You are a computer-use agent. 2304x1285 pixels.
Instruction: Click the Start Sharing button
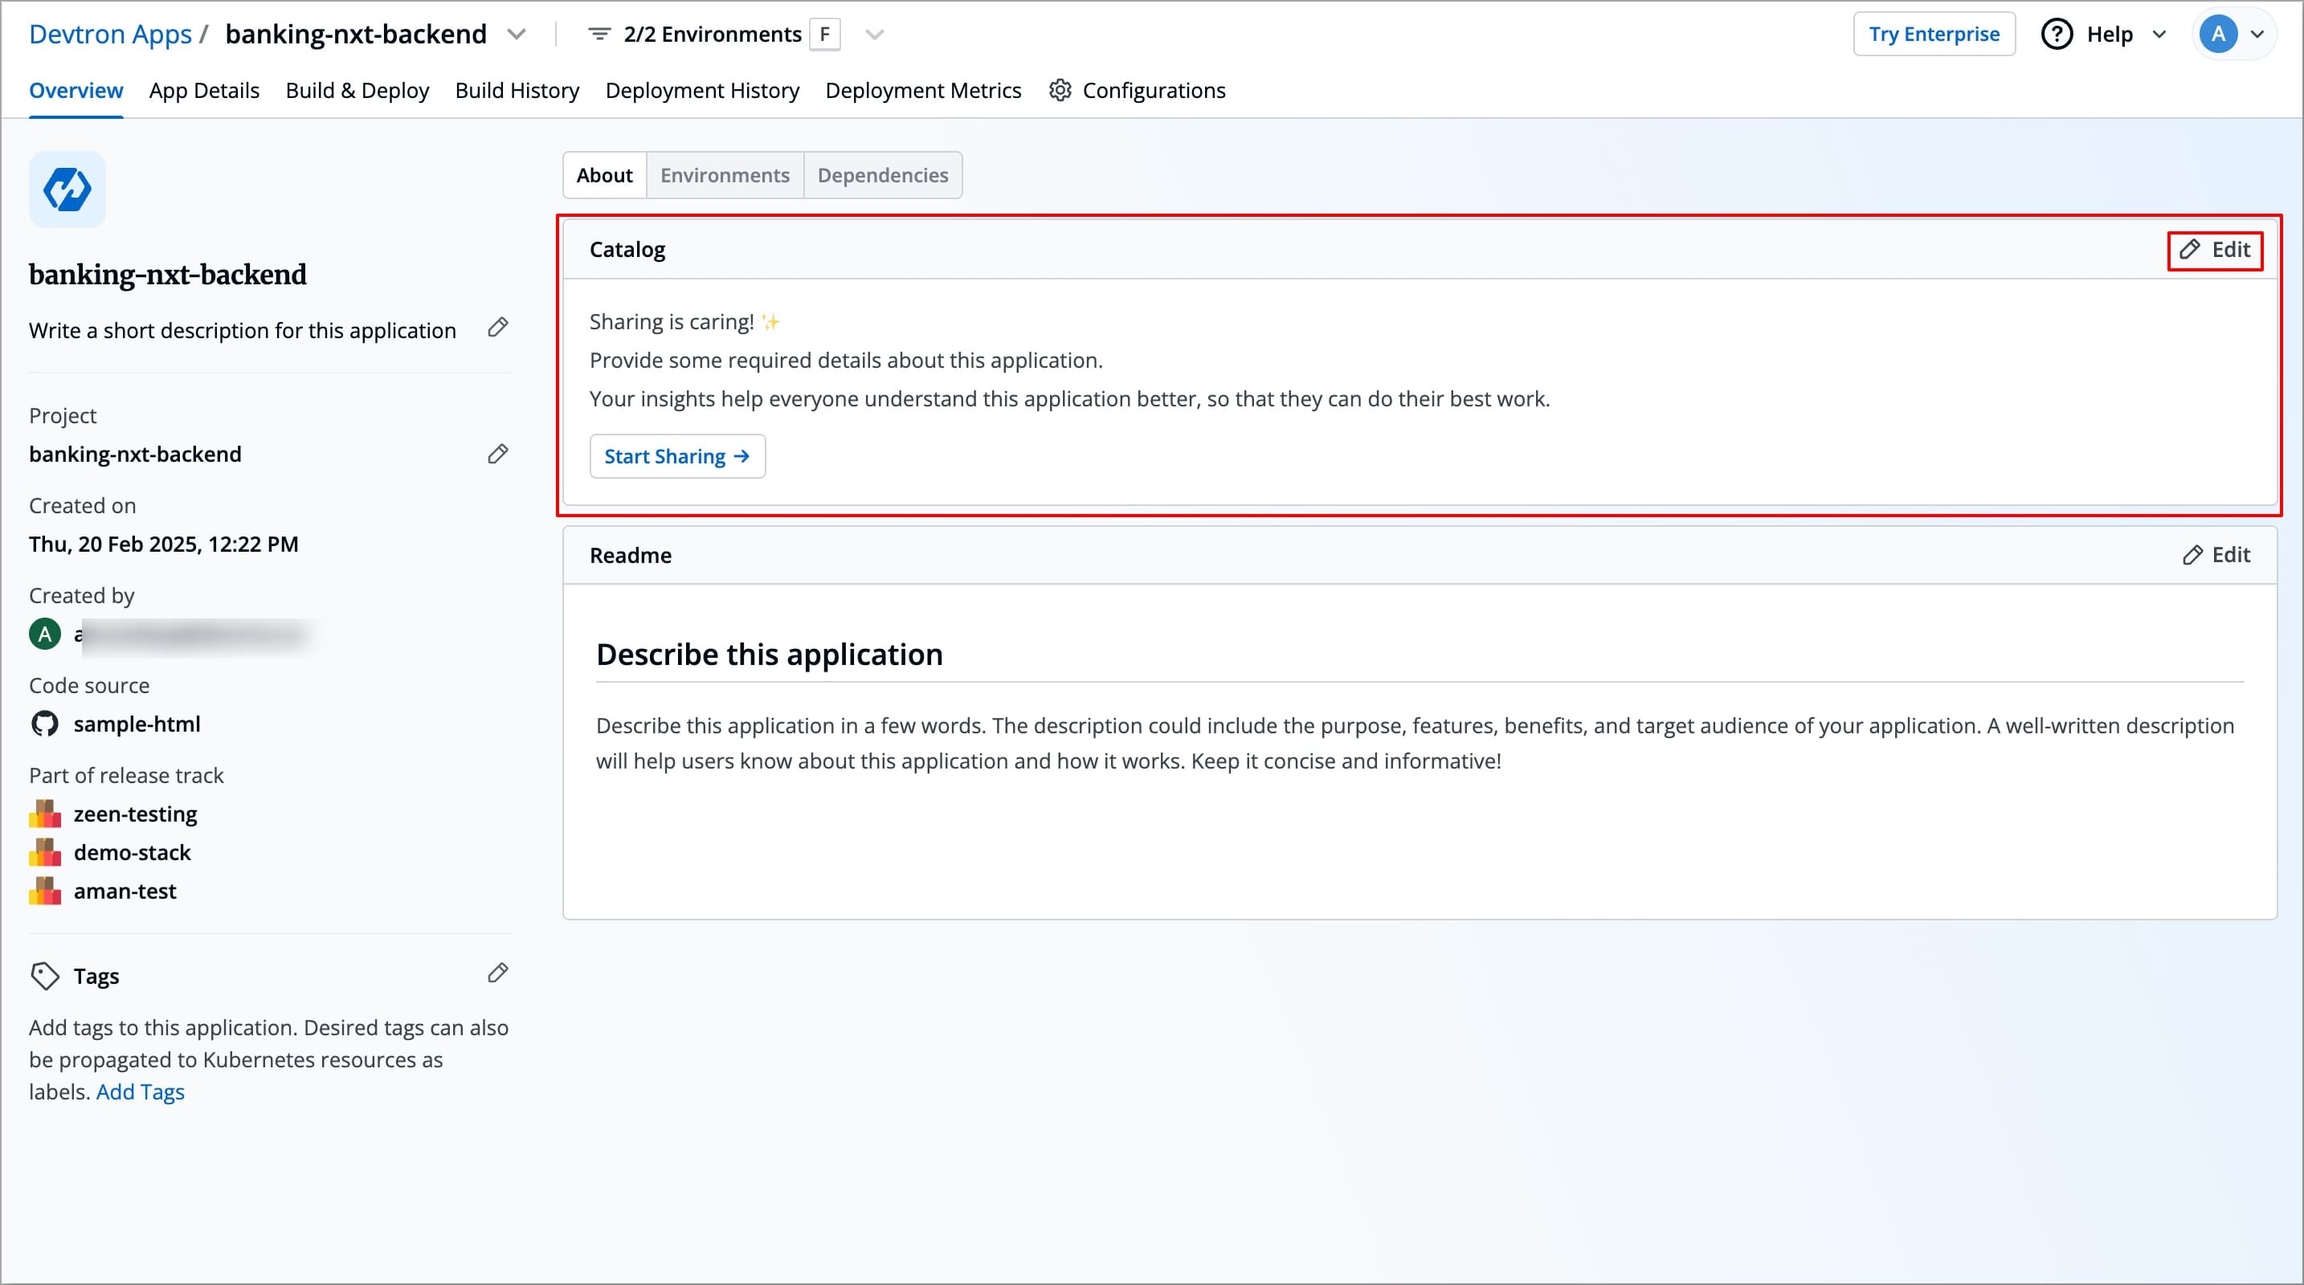[x=677, y=456]
